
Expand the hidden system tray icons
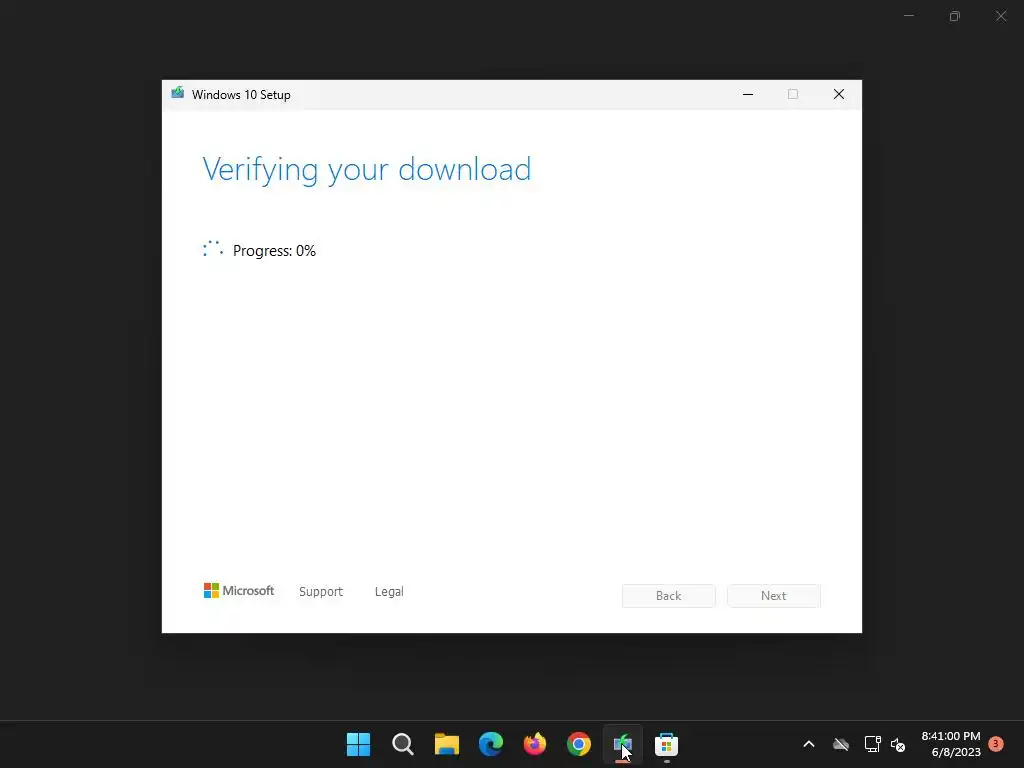808,744
